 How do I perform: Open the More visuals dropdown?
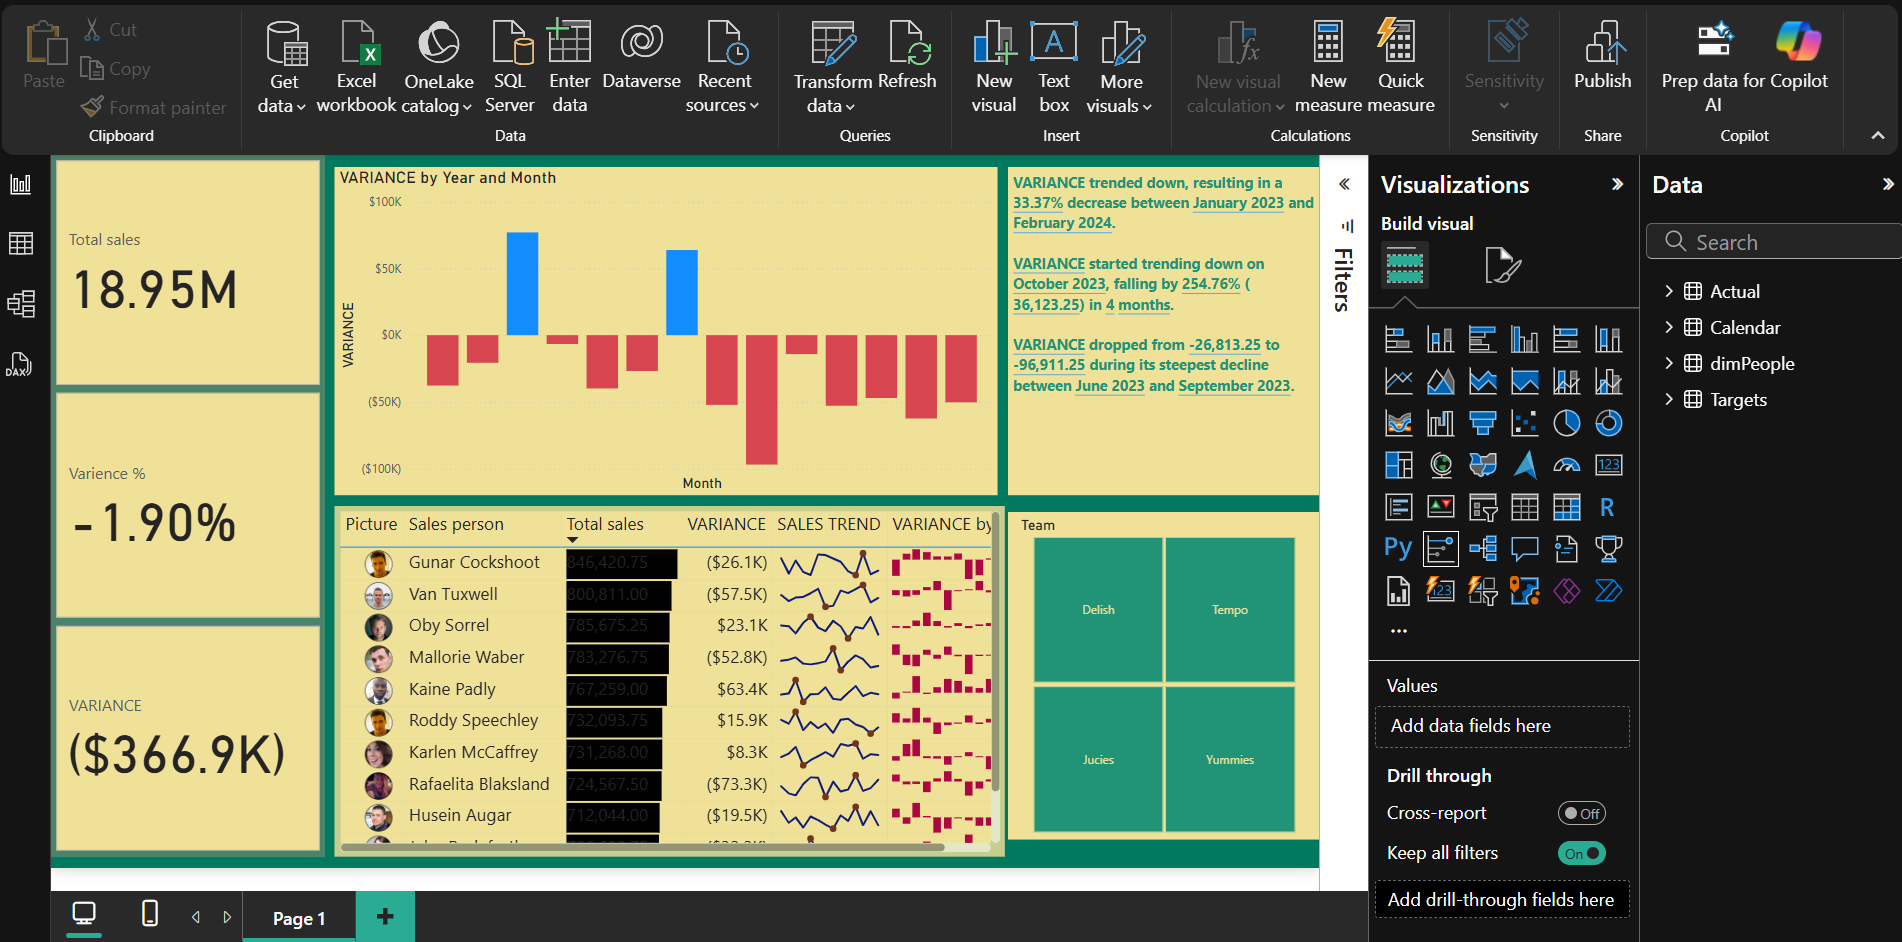[x=1121, y=93]
